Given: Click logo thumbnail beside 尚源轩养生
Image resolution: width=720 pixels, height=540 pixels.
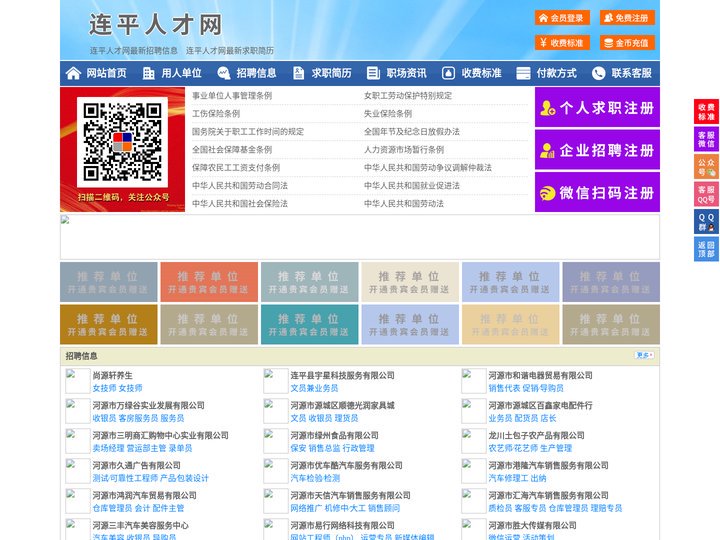Looking at the screenshot, I should [77, 381].
